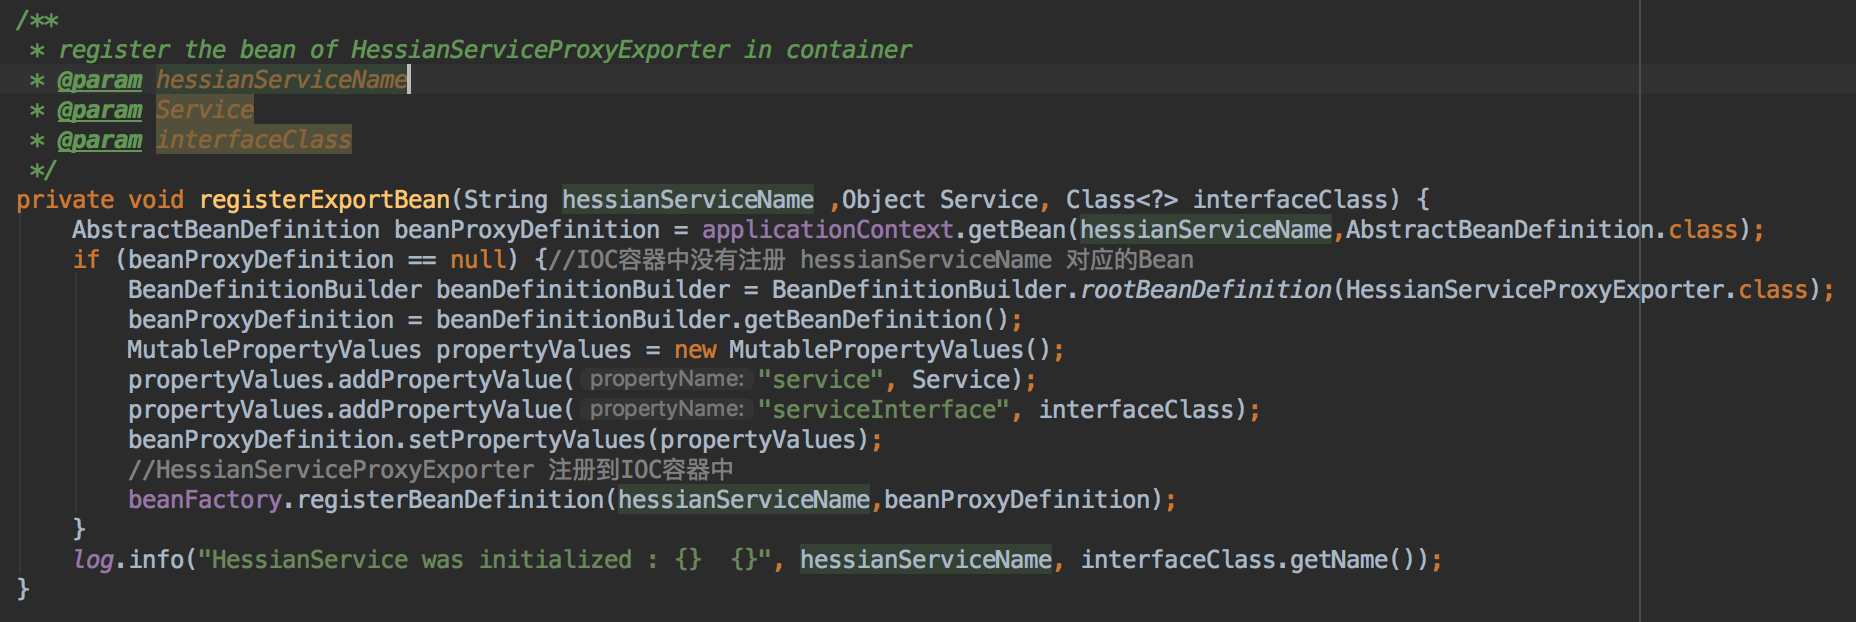Image resolution: width=1856 pixels, height=622 pixels.
Task: Click the rootBeanDefinition static method call
Action: tap(1206, 290)
